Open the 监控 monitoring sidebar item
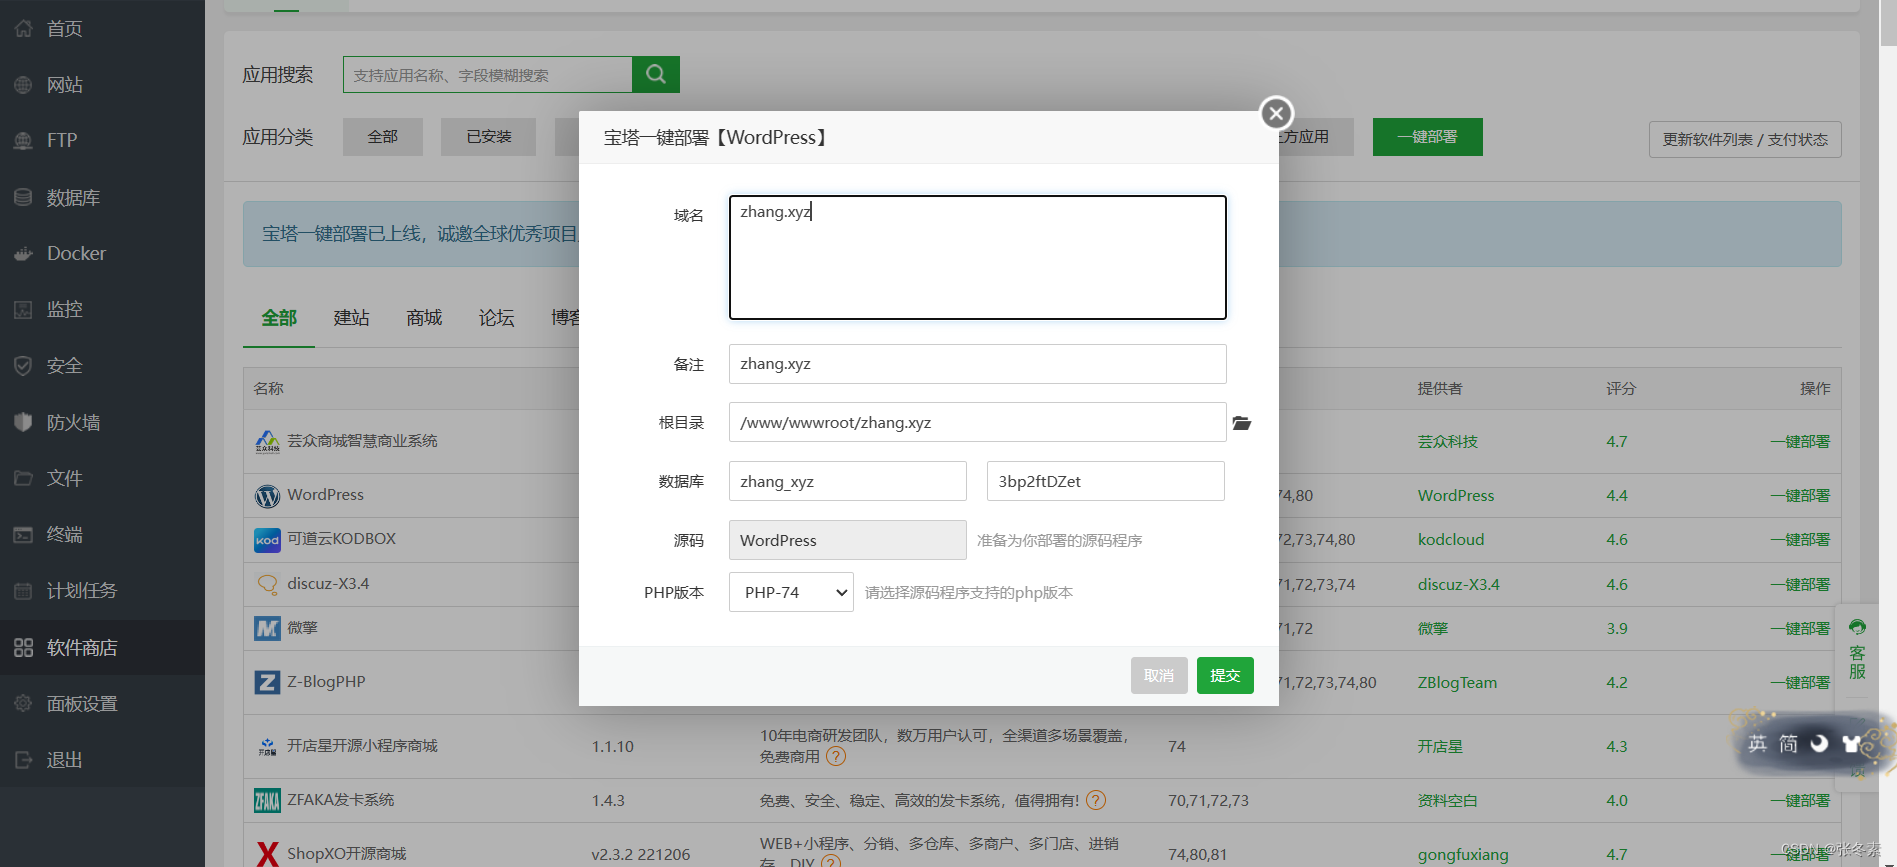The image size is (1897, 867). pos(102,309)
